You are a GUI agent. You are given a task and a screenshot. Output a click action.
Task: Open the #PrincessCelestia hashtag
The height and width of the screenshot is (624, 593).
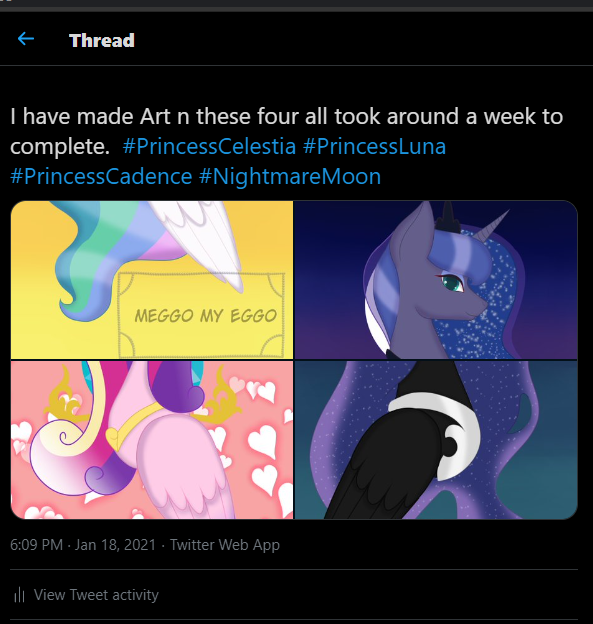[209, 146]
